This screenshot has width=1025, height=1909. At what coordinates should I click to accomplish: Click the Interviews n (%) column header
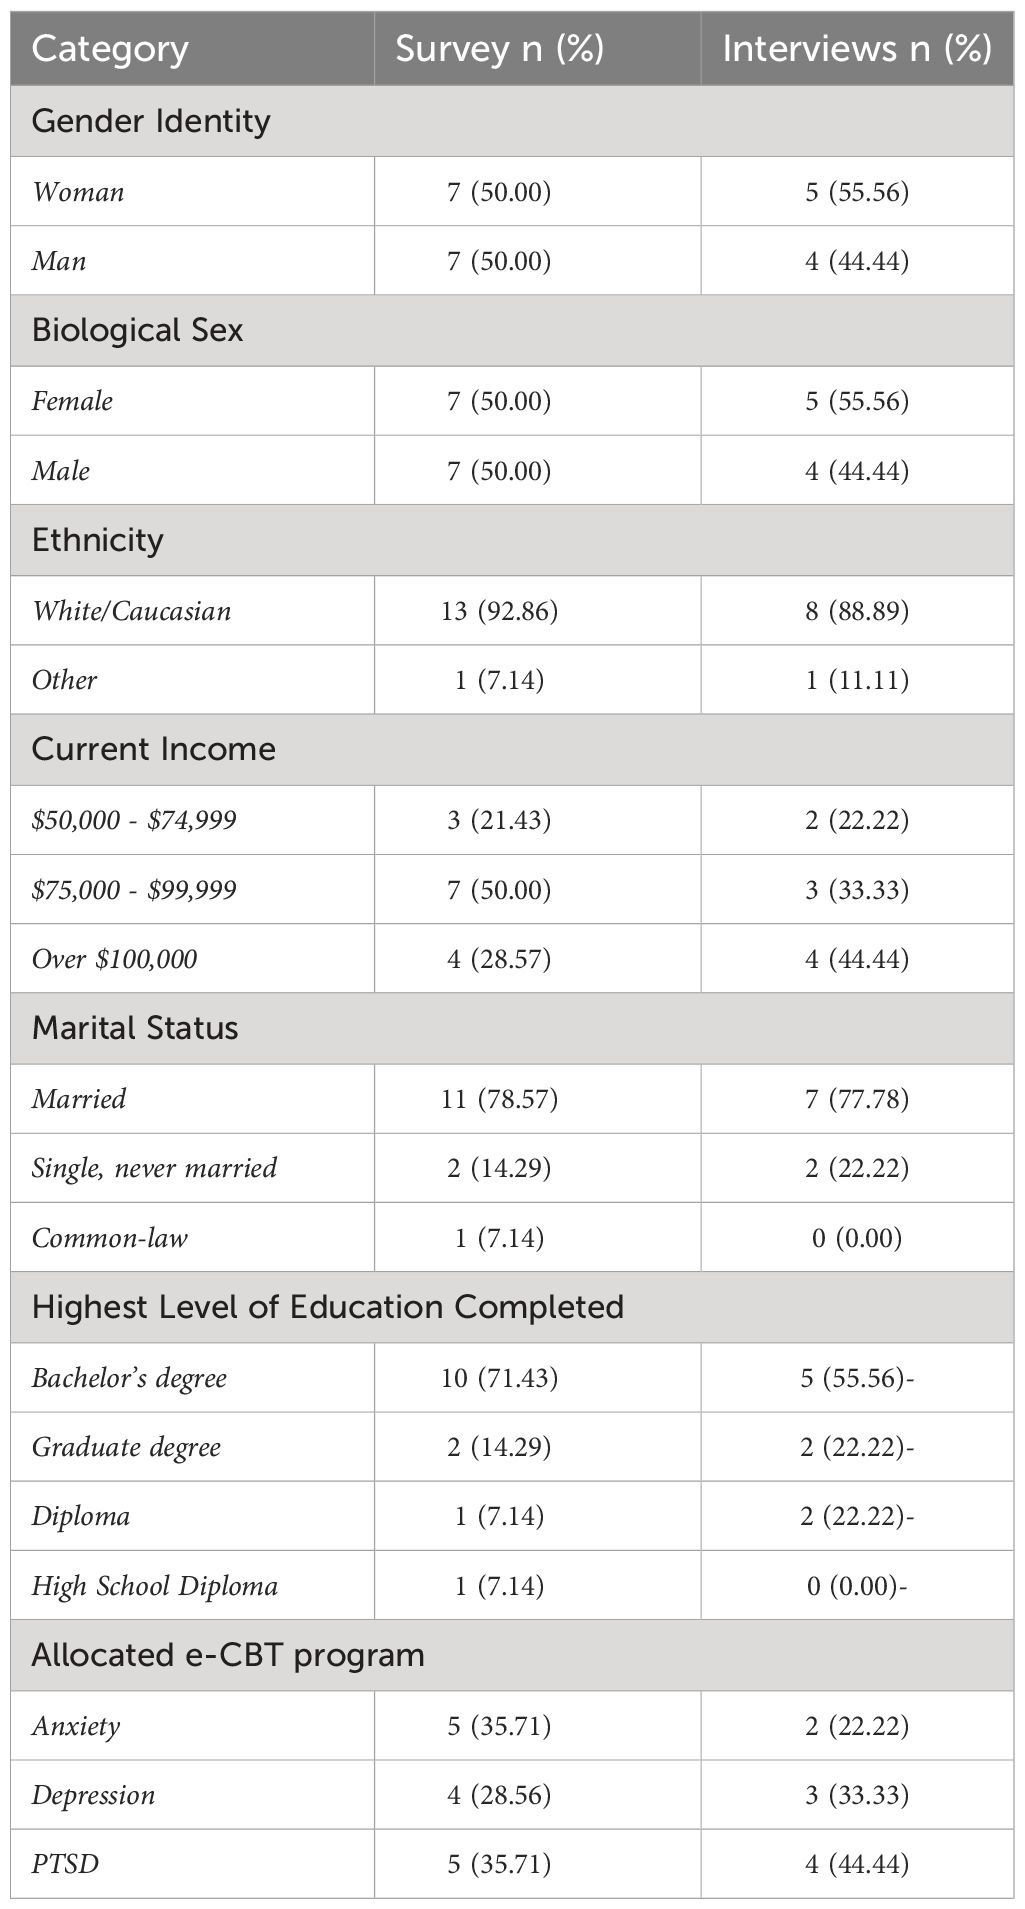click(857, 49)
